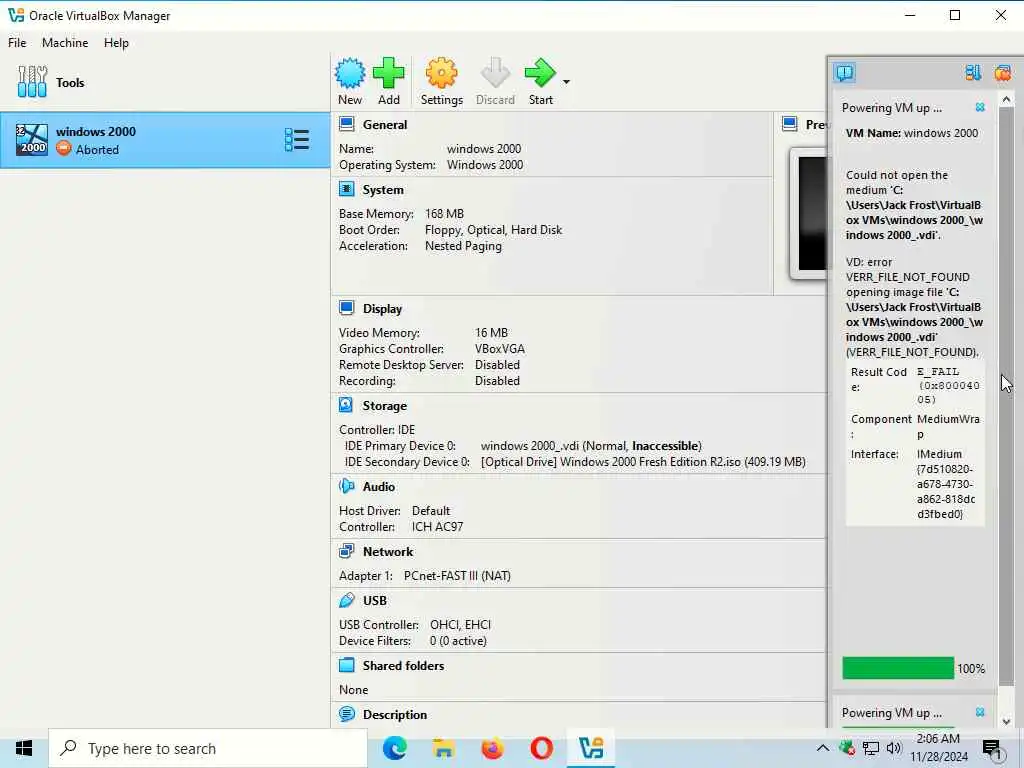The image size is (1024, 768).
Task: Click the Discard saved state icon
Action: pos(495,73)
